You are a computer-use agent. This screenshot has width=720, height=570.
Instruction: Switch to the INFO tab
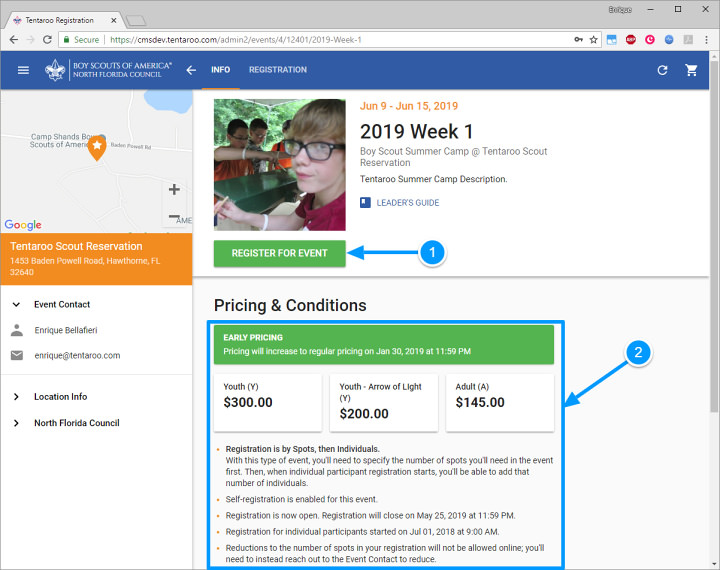[220, 70]
